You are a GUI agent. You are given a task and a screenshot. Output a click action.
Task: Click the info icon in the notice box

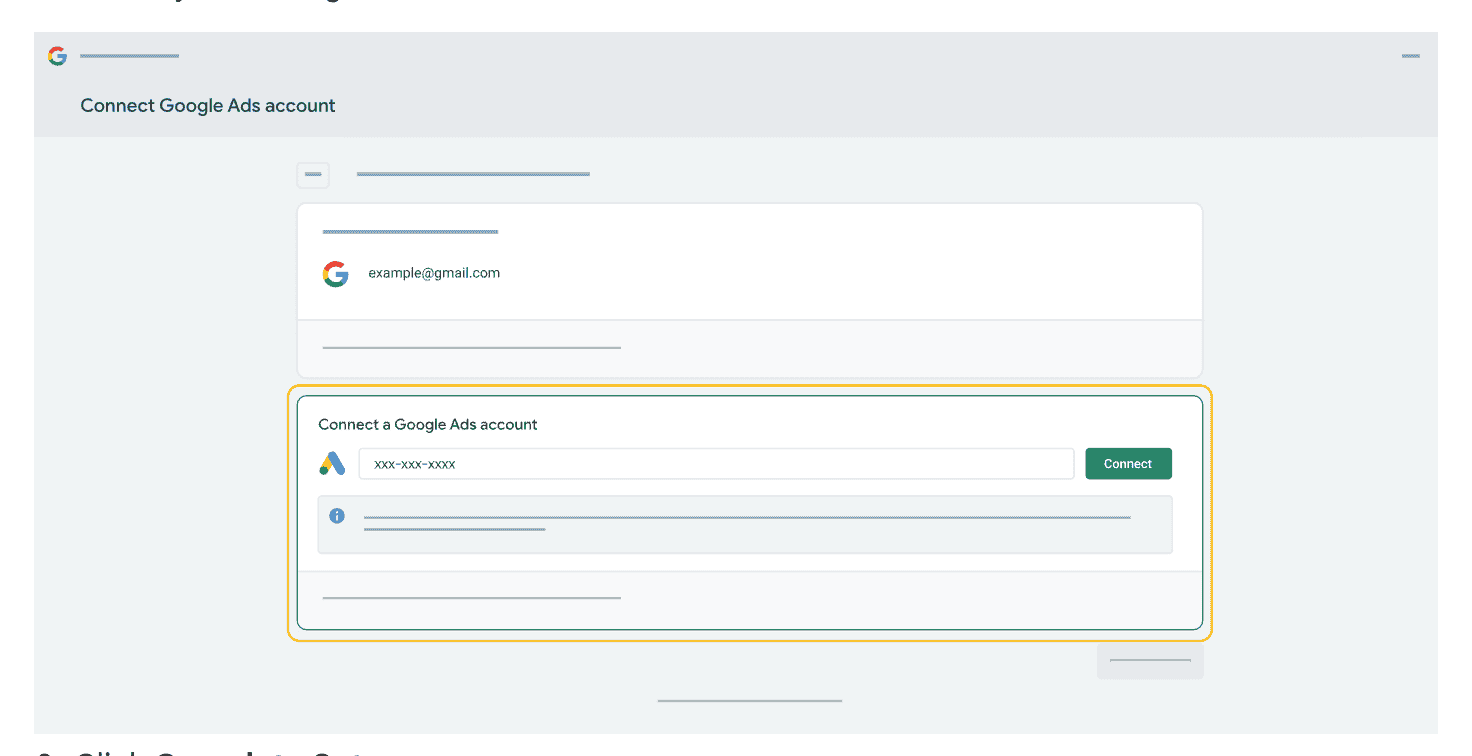(337, 516)
